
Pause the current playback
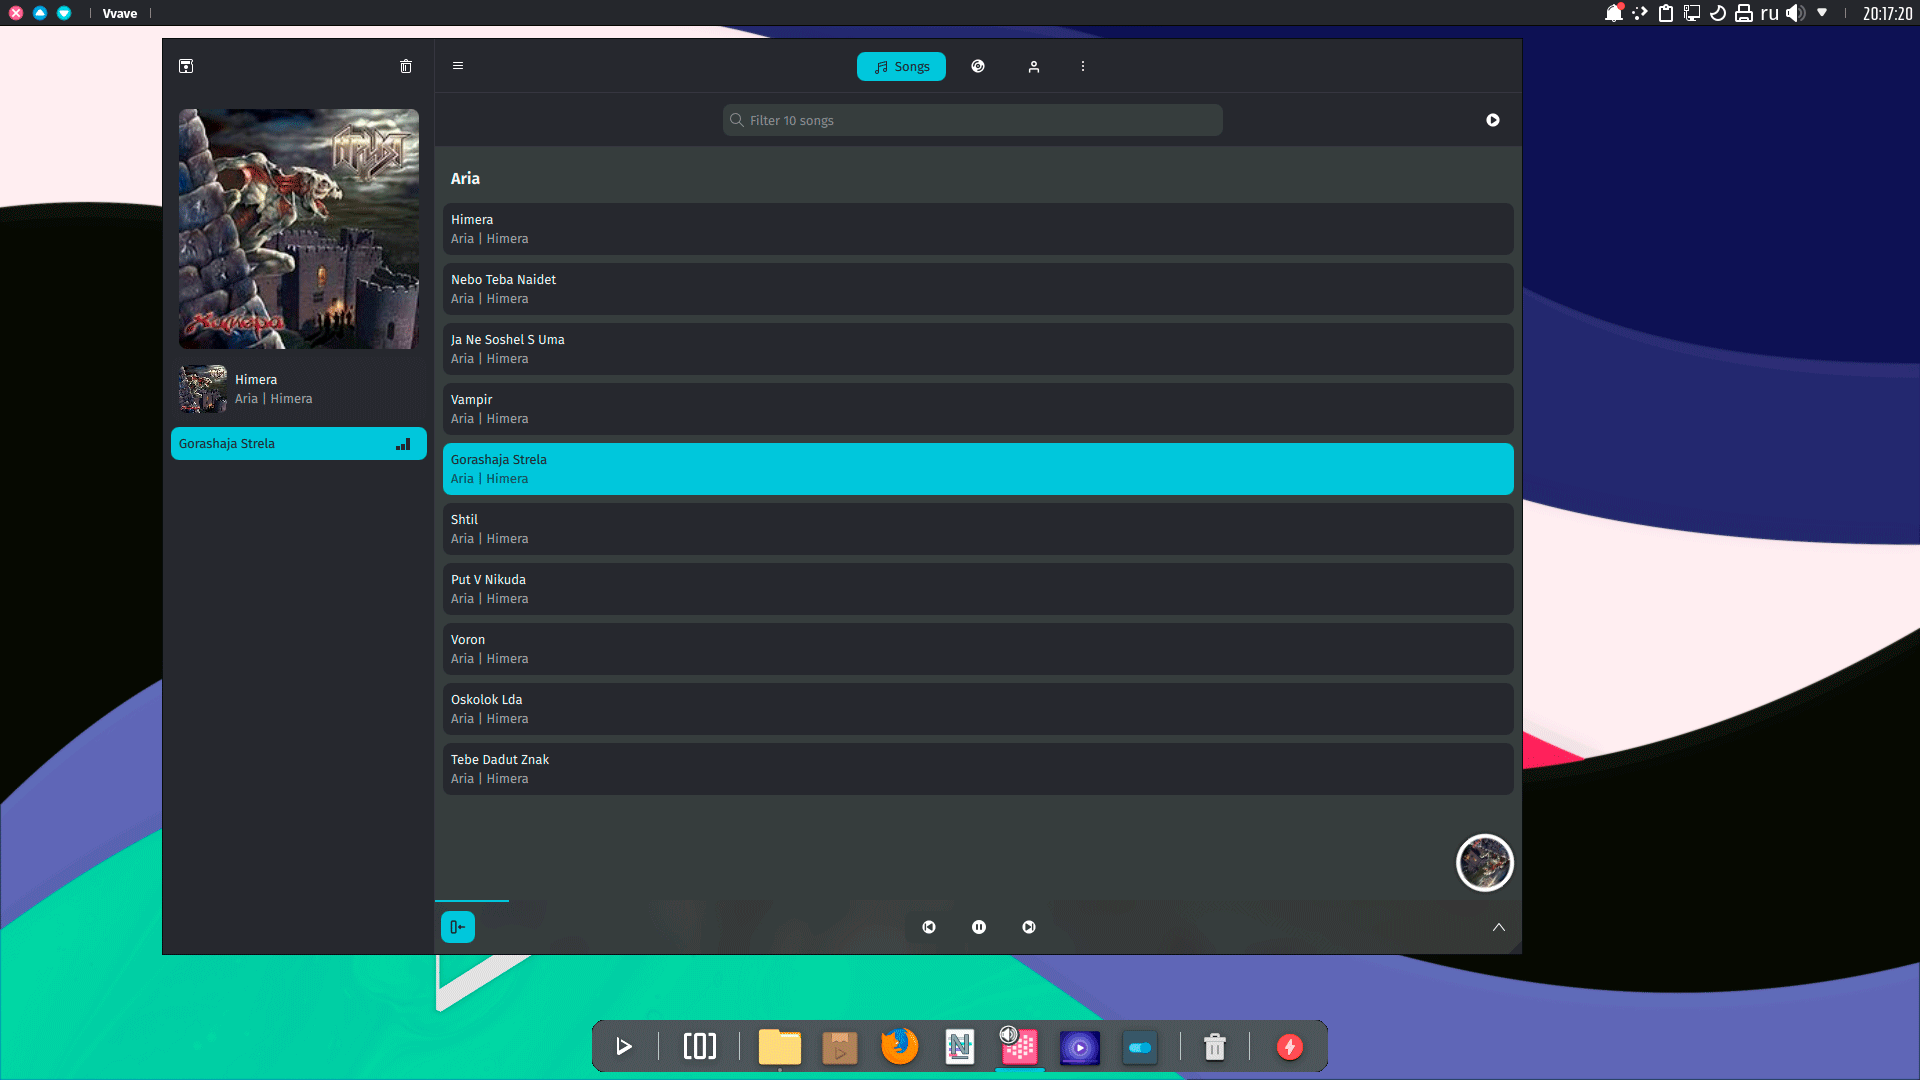pos(979,927)
